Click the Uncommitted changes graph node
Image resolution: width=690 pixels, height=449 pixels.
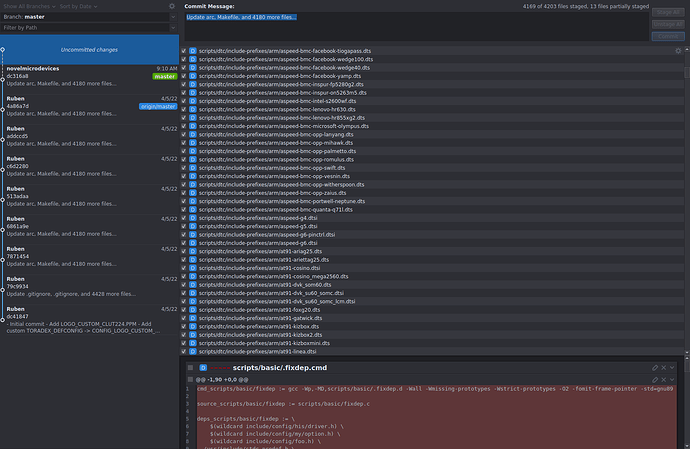3,50
